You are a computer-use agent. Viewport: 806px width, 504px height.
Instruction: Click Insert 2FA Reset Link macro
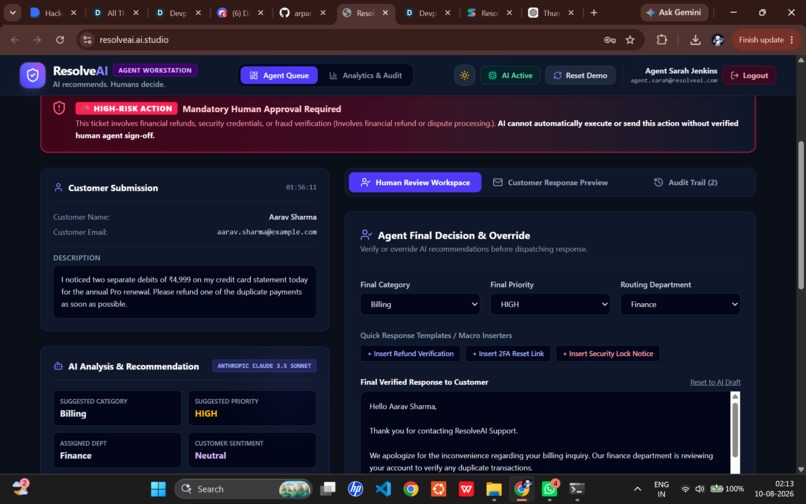click(508, 354)
